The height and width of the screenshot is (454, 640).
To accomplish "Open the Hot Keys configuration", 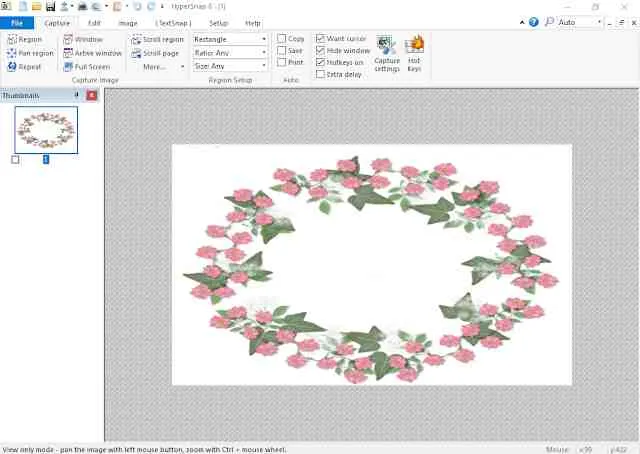I will click(415, 52).
